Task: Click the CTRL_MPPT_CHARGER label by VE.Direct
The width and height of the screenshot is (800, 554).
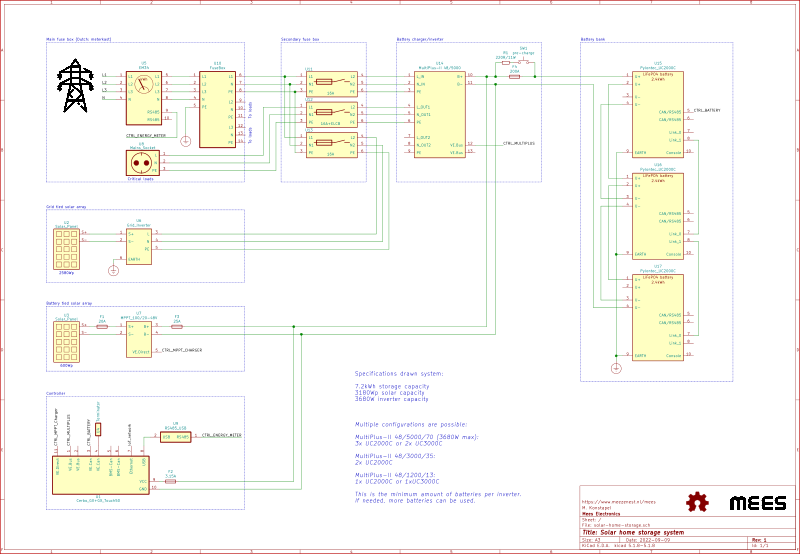Action: click(x=182, y=350)
